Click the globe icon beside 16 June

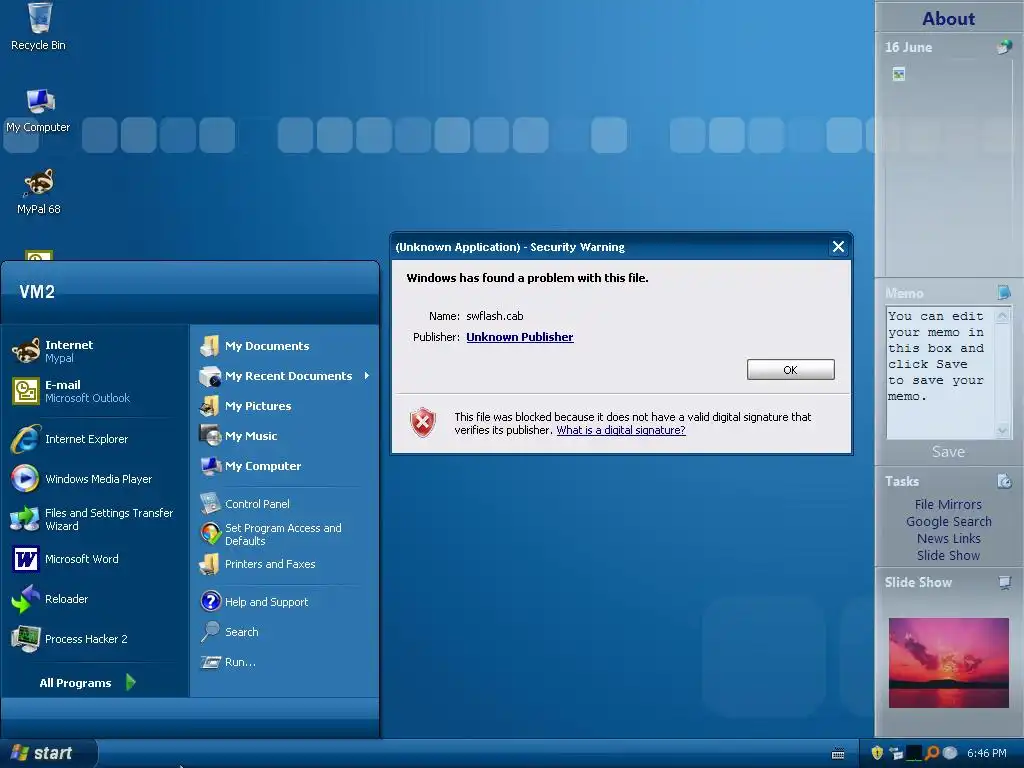[1004, 46]
